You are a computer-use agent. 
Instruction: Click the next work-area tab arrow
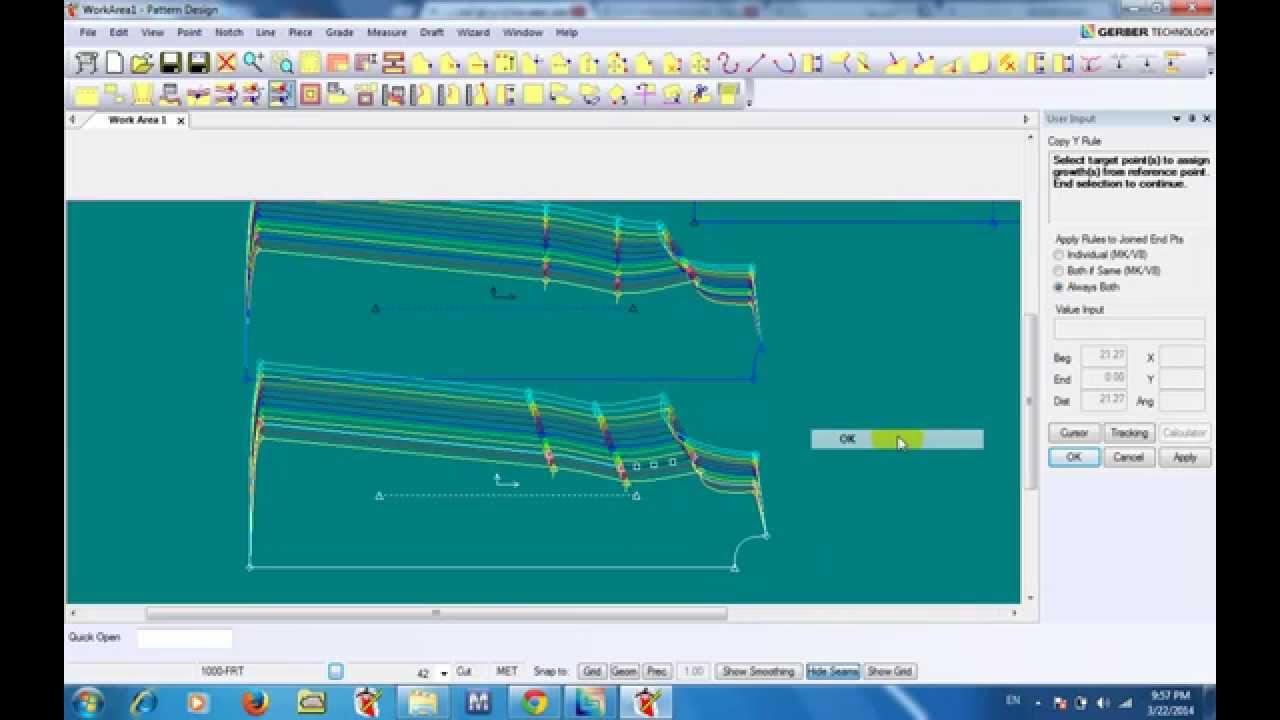click(1025, 119)
